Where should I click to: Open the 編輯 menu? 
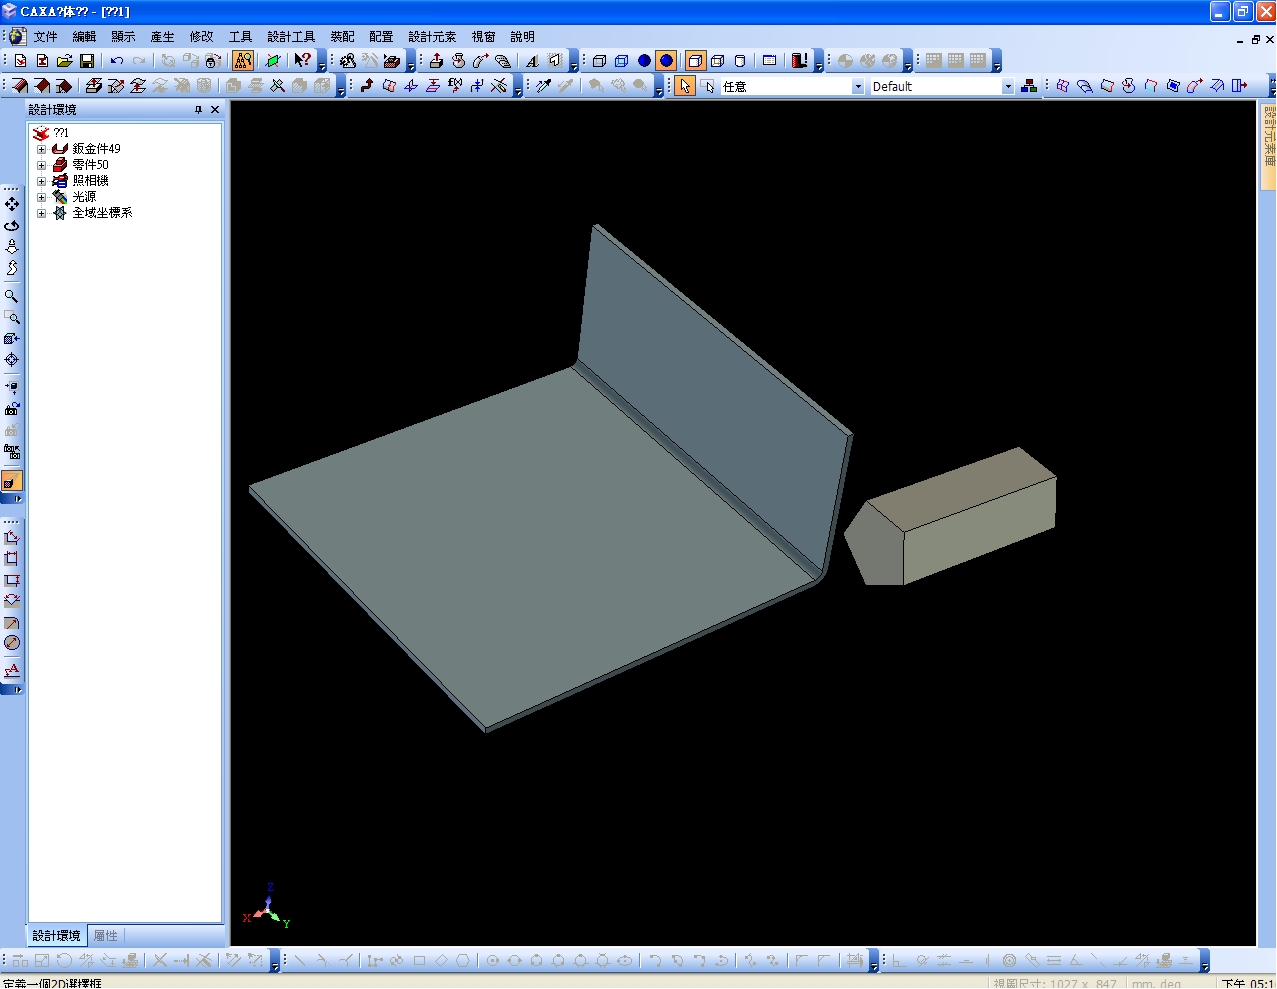pos(85,37)
